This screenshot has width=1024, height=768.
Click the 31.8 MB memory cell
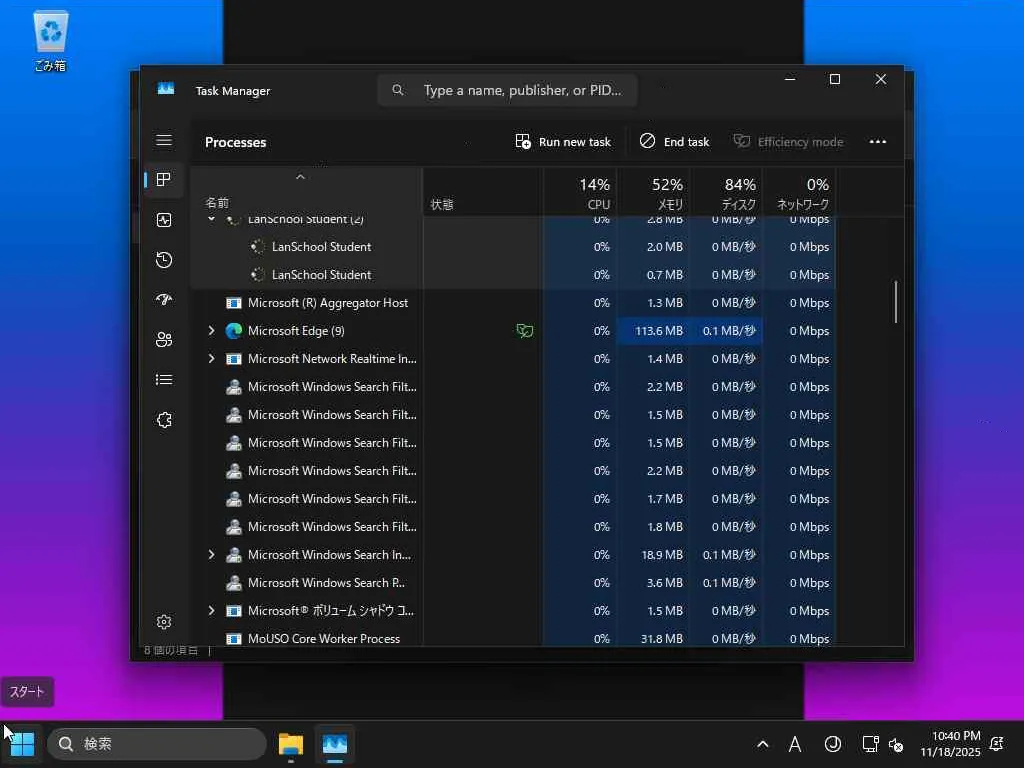click(x=654, y=638)
